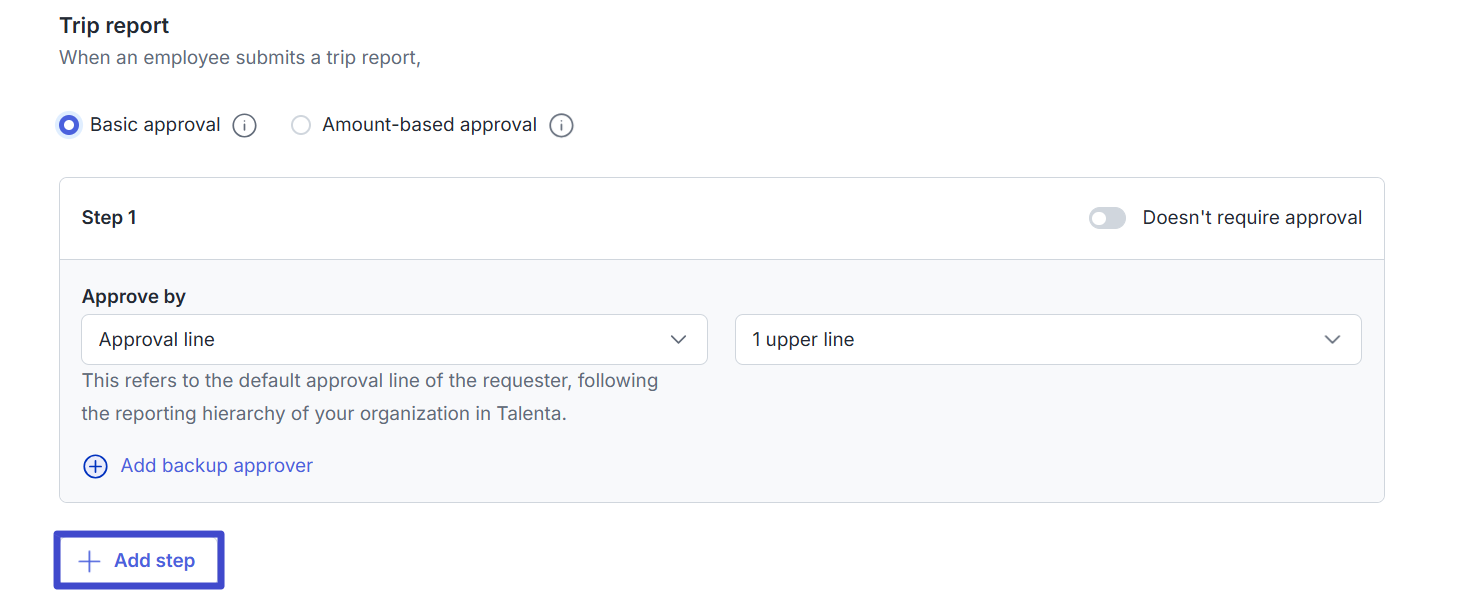Click the Basic approval label text

(155, 125)
